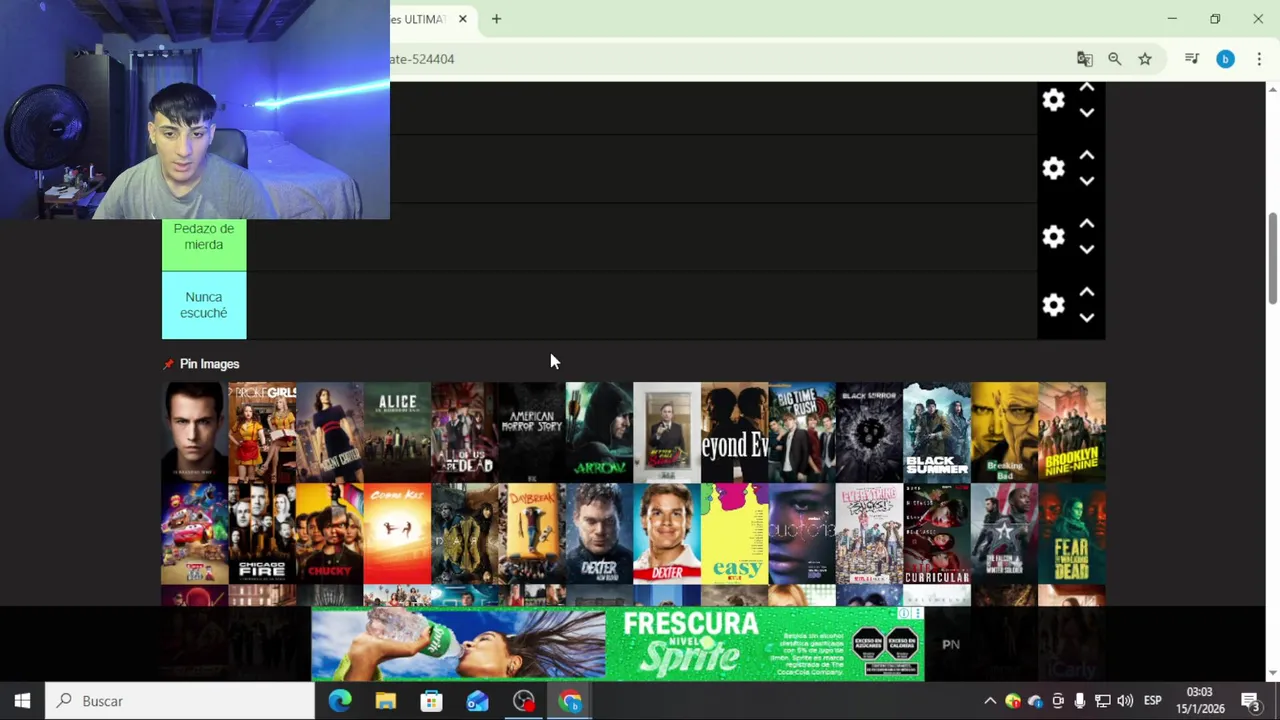1280x720 pixels.
Task: Bookmark this page with the star icon
Action: click(x=1145, y=59)
